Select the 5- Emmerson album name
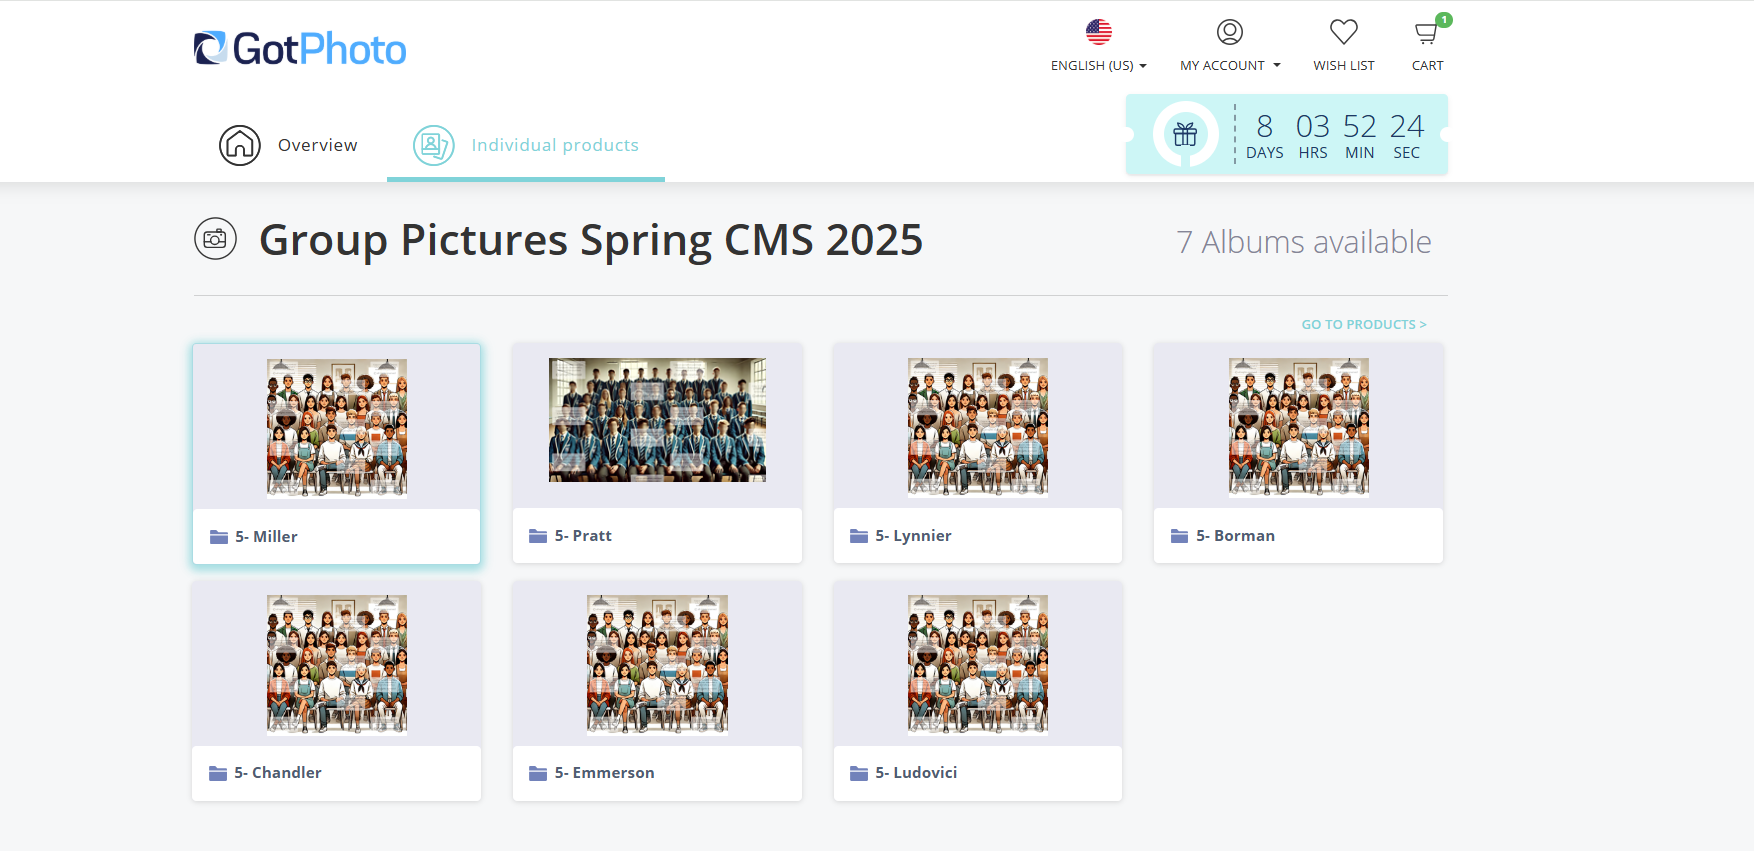Screen dimensions: 1754x851 pyautogui.click(x=605, y=773)
